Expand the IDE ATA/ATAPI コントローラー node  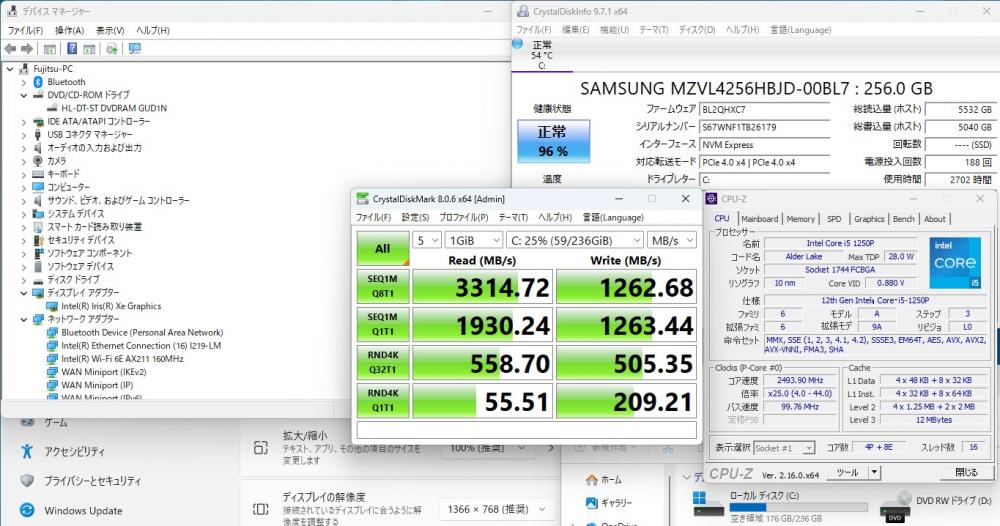pyautogui.click(x=24, y=121)
